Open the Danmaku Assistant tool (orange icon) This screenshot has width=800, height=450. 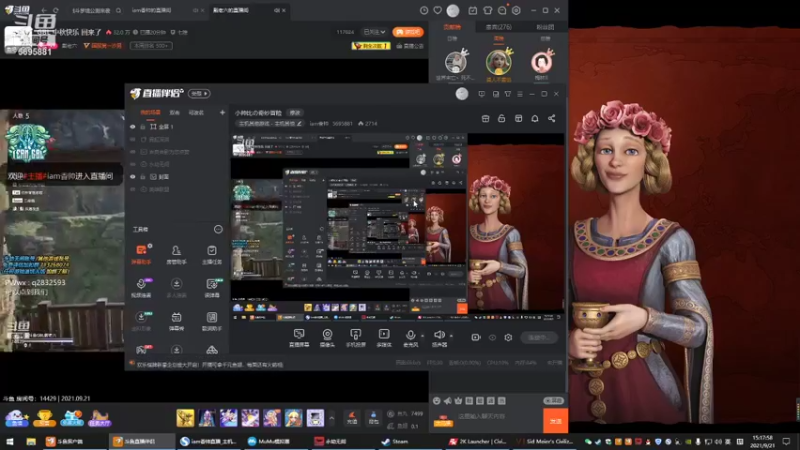point(142,254)
